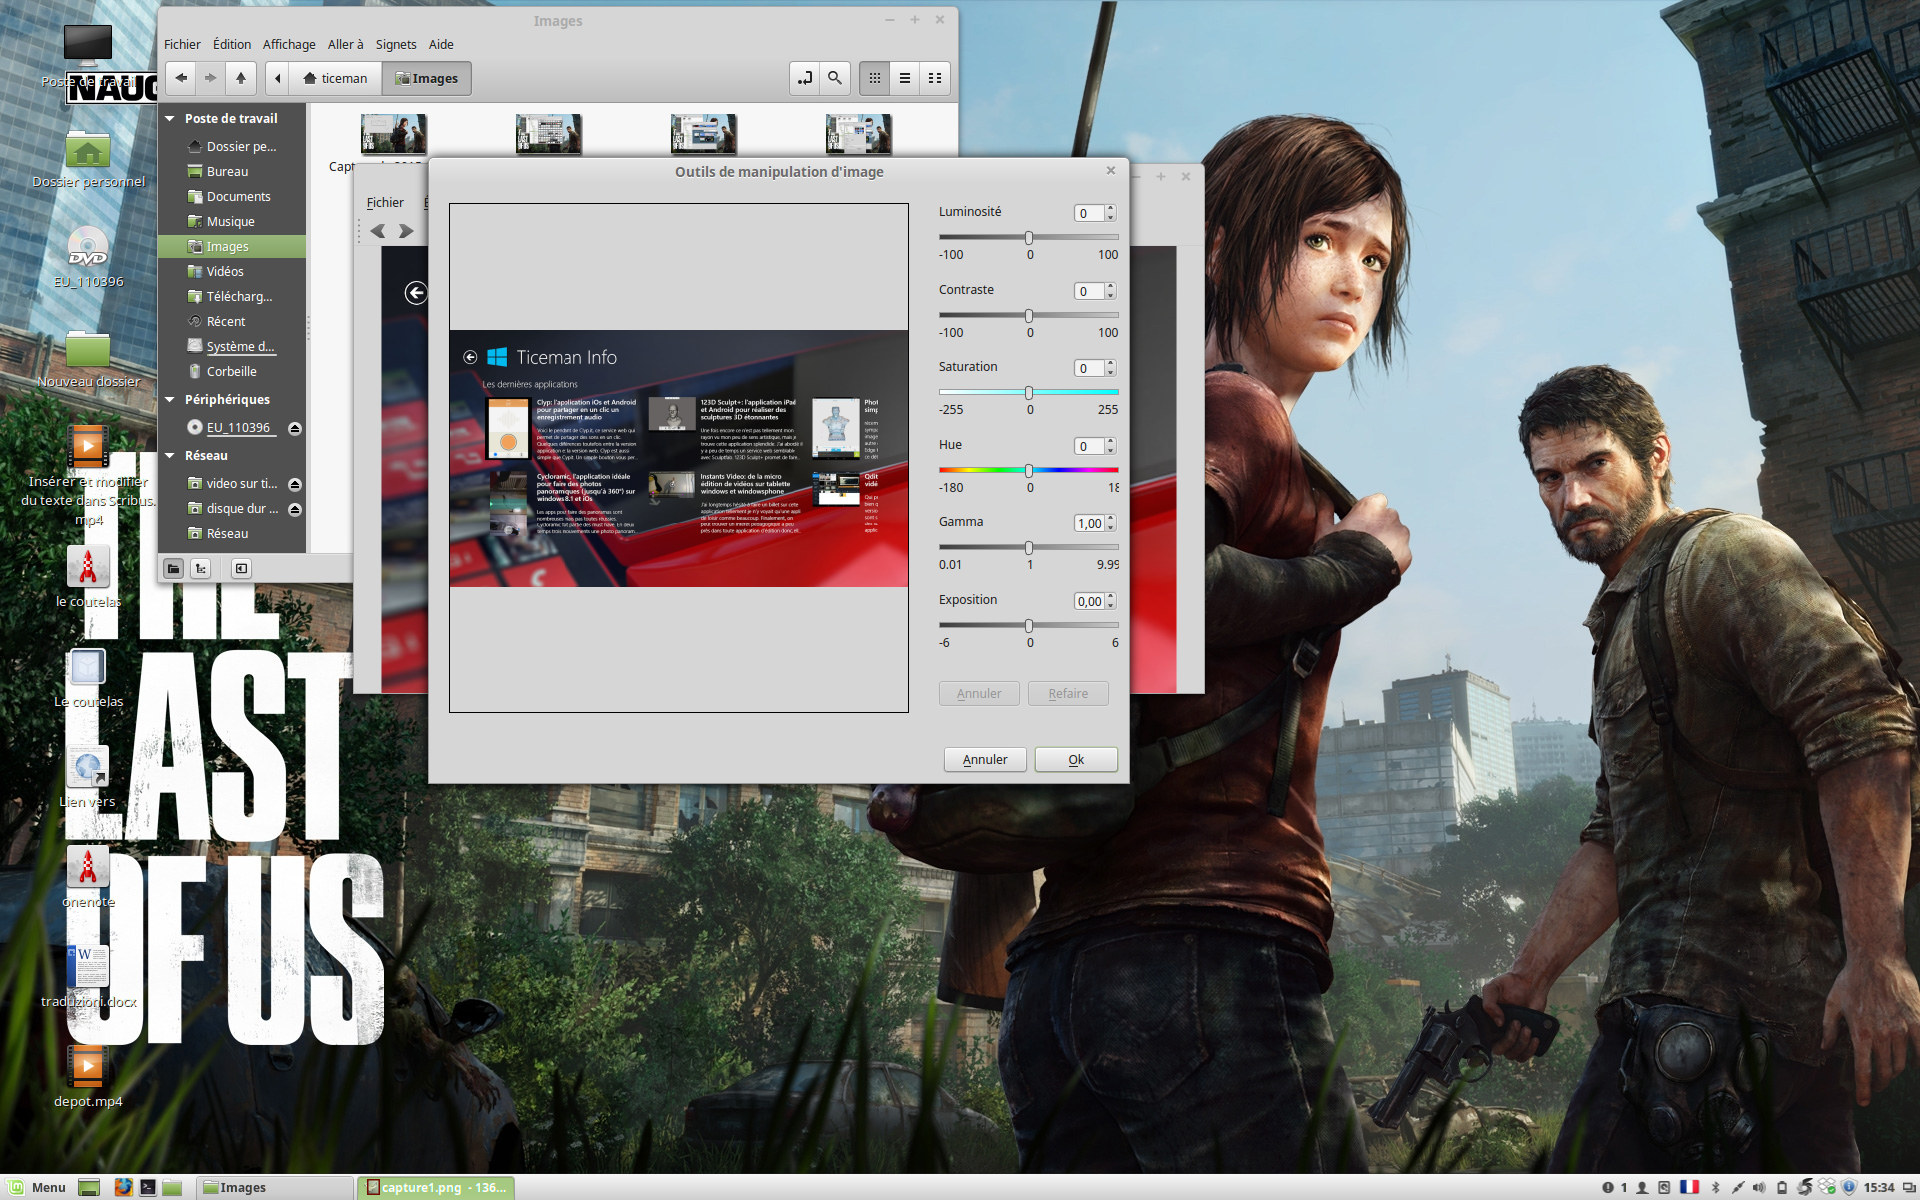The height and width of the screenshot is (1200, 1920).
Task: Launch Firefox from the panel
Action: pyautogui.click(x=123, y=1187)
